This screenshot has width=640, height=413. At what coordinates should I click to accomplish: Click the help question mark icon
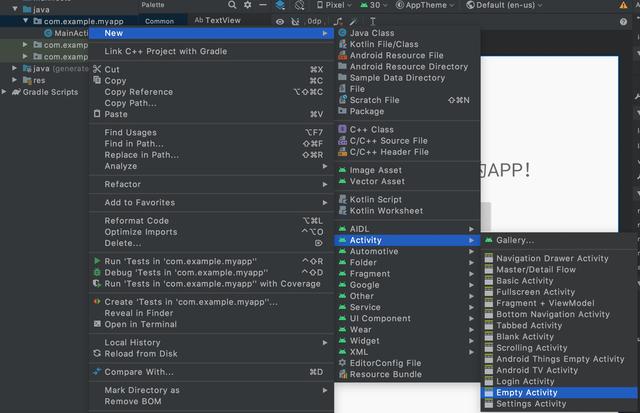pos(623,22)
